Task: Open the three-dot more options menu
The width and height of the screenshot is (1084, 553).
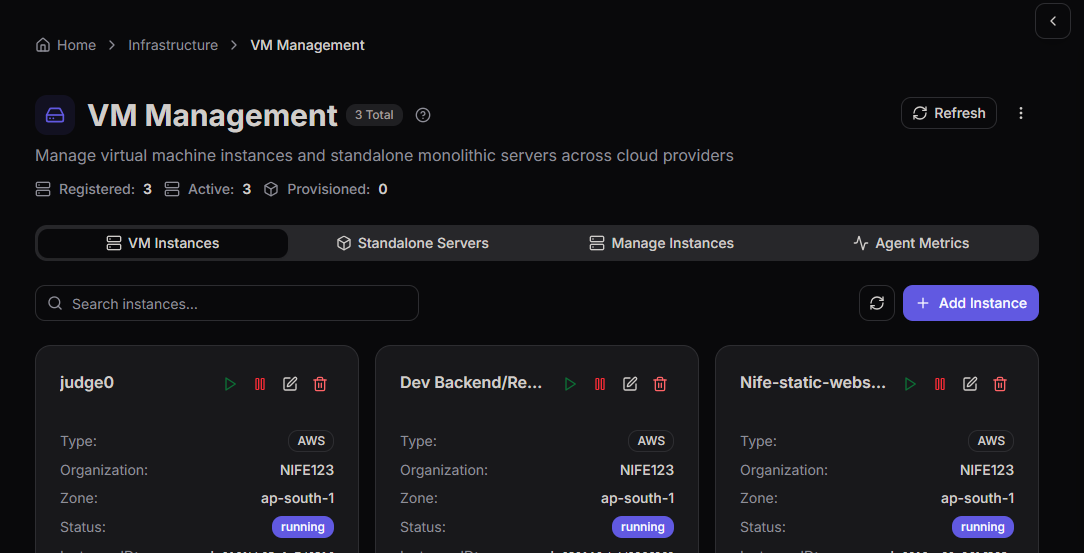Action: (x=1020, y=113)
